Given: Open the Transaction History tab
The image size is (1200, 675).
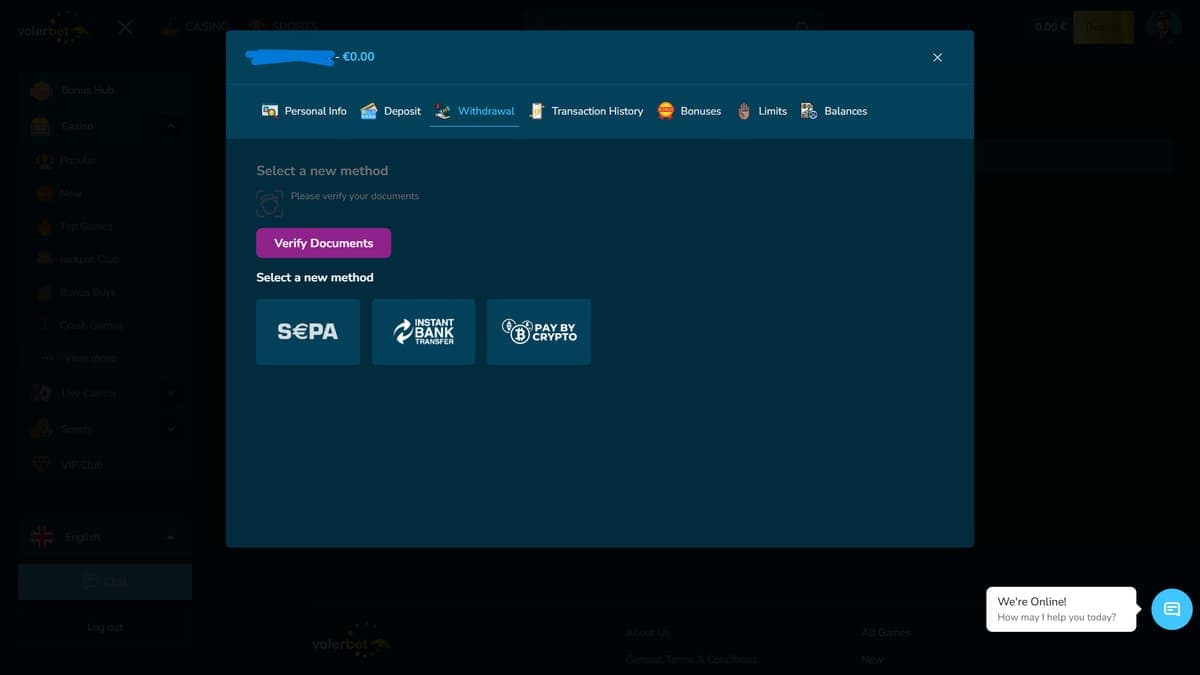Looking at the screenshot, I should pos(586,111).
